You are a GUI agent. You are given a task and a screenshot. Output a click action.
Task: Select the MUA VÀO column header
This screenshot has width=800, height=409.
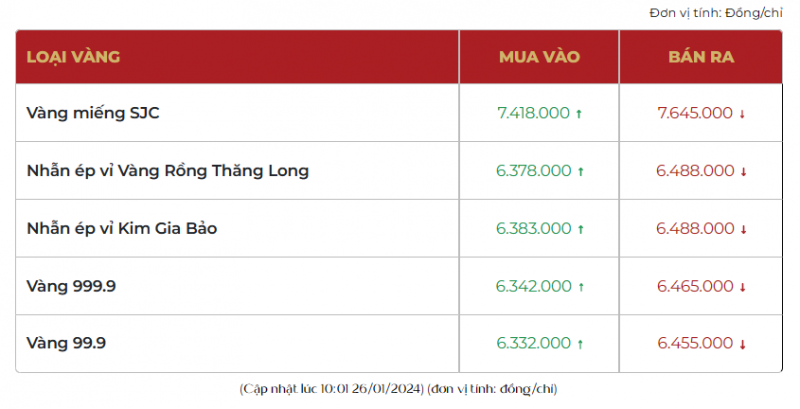539,57
